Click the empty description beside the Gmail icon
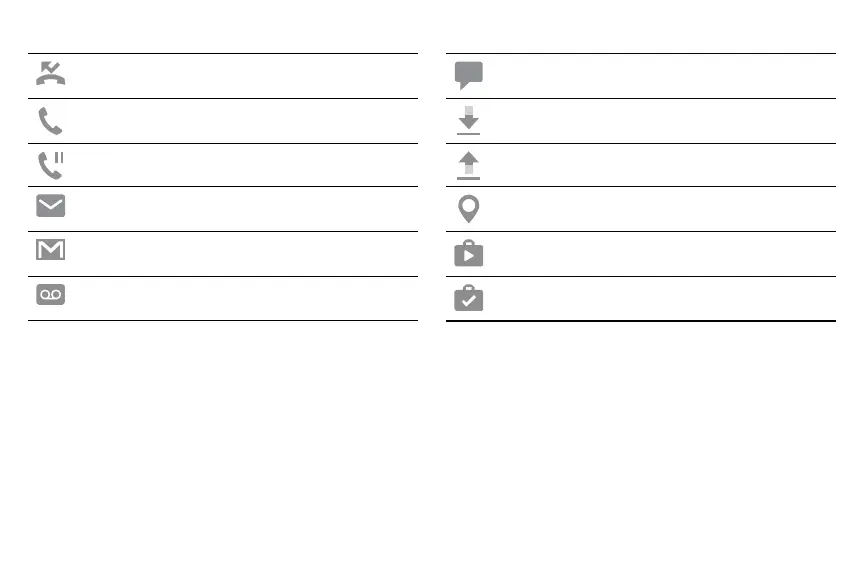Image resolution: width=864 pixels, height=576 pixels. (x=245, y=253)
